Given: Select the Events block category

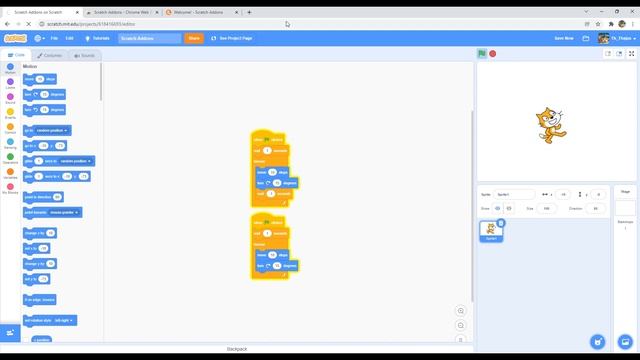Looking at the screenshot, I should [x=10, y=113].
